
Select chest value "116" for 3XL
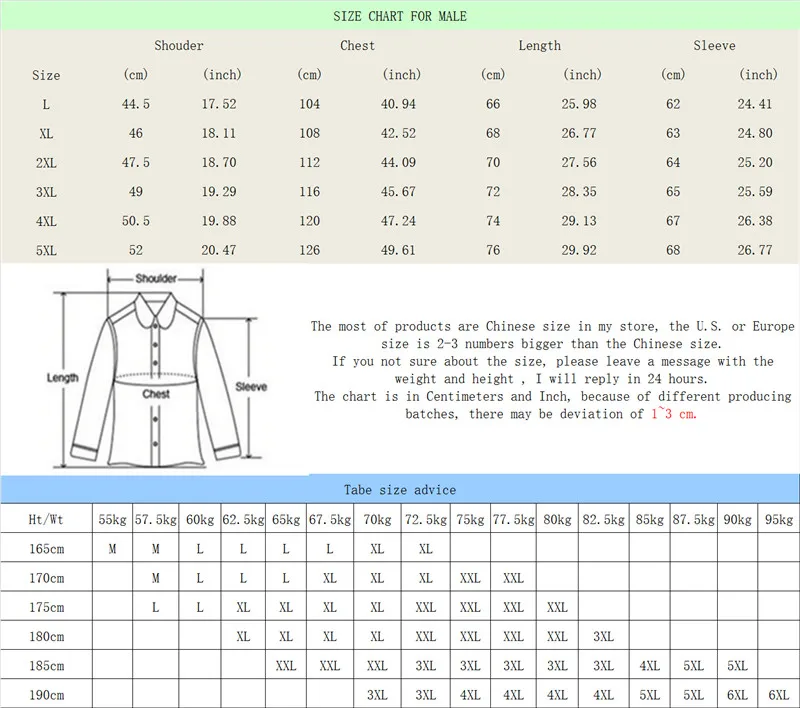click(310, 191)
